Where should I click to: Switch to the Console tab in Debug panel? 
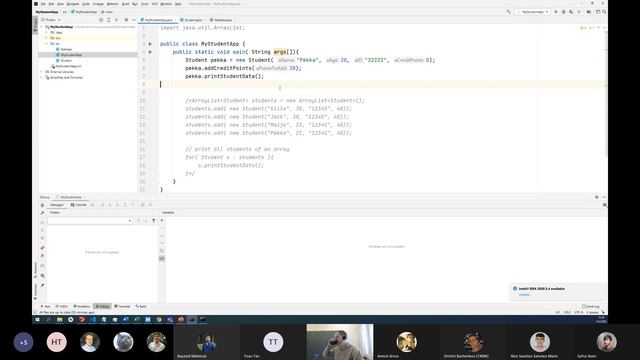pos(78,205)
